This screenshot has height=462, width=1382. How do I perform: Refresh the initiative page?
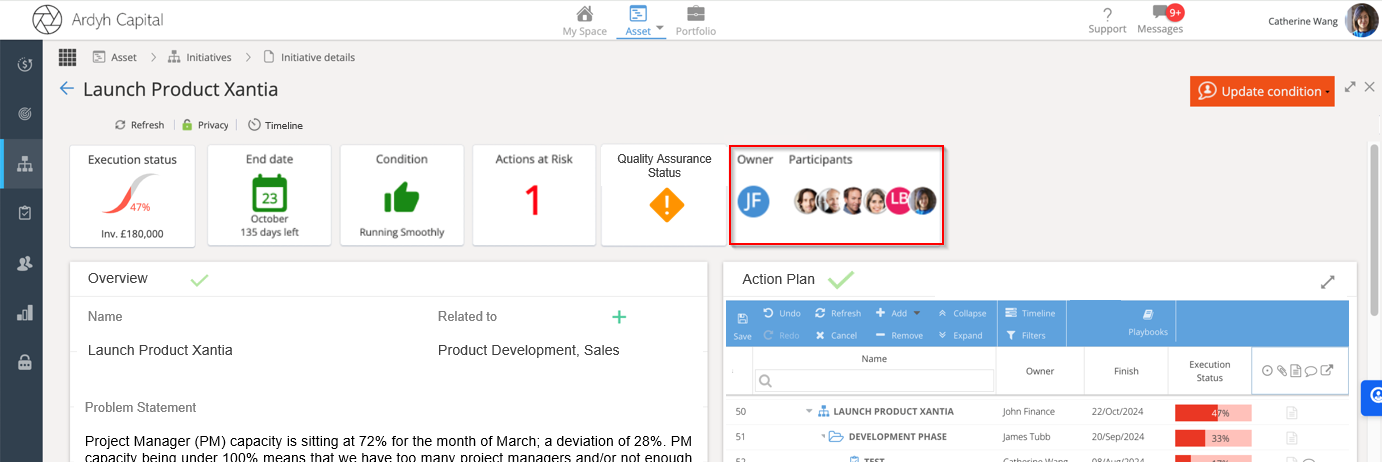139,125
